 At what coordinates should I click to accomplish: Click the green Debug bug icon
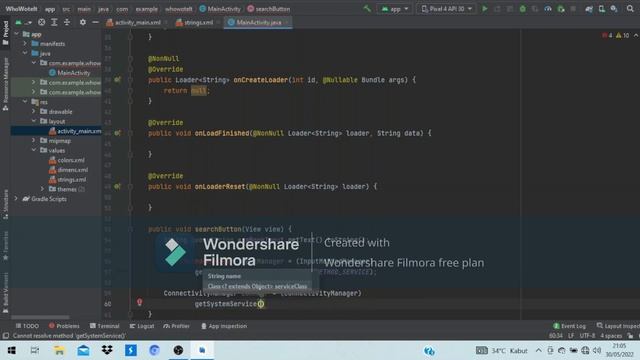point(522,9)
